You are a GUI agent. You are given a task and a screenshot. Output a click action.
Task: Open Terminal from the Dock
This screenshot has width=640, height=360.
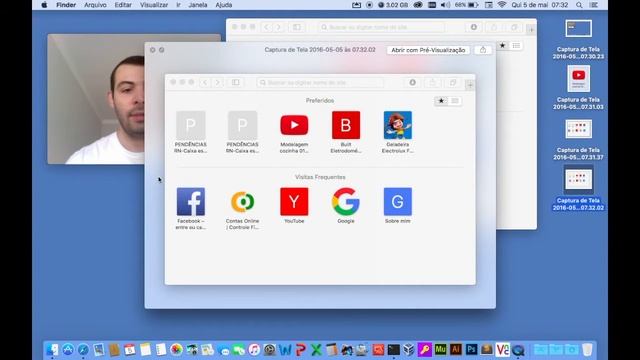(x=394, y=350)
